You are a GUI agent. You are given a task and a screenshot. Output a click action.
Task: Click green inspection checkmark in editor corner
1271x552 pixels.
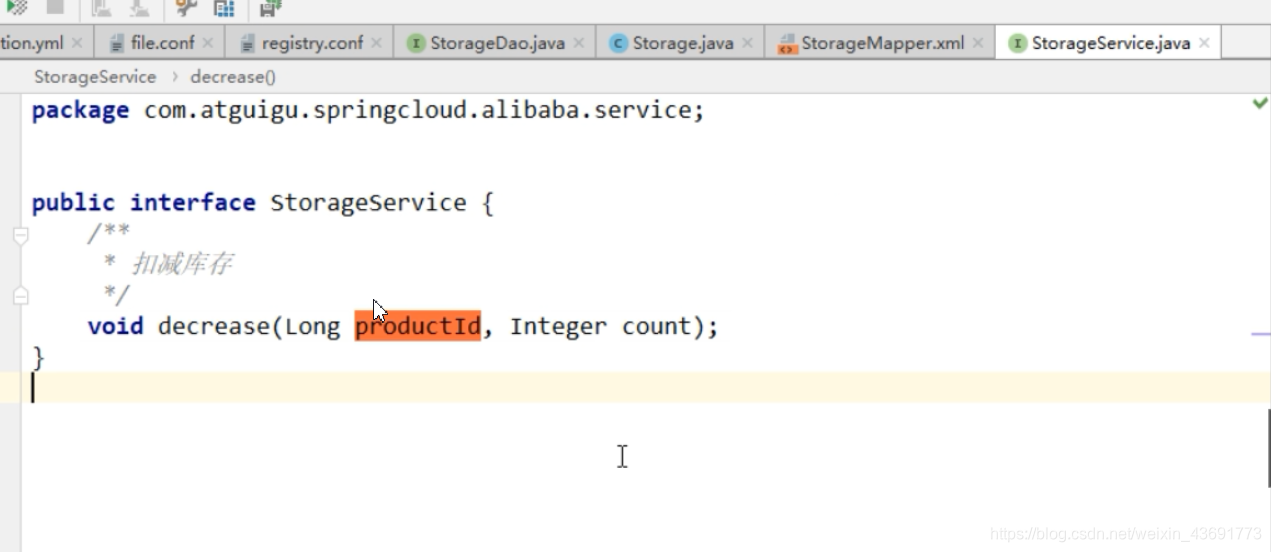1260,102
